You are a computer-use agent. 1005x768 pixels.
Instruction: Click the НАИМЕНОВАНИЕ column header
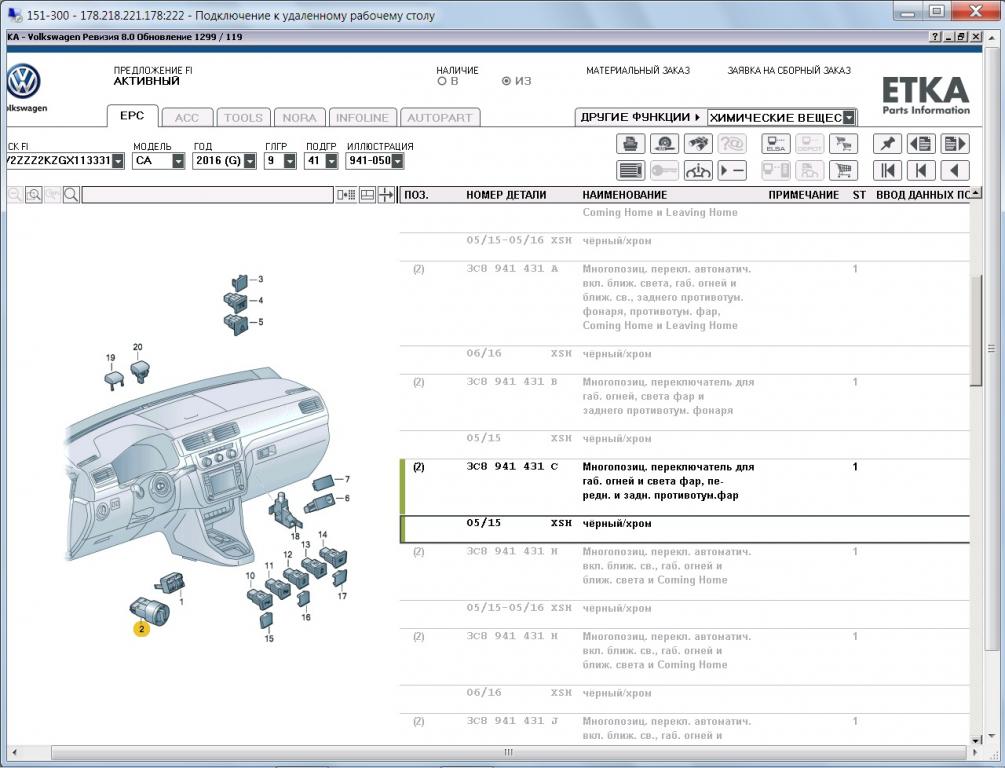click(625, 195)
